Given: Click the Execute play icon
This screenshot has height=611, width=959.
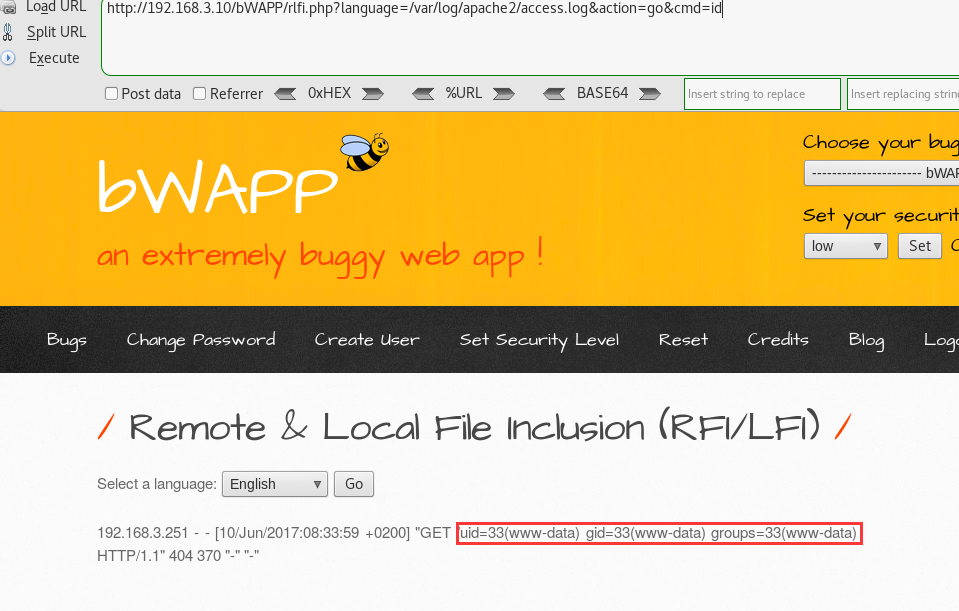Looking at the screenshot, I should click(8, 58).
